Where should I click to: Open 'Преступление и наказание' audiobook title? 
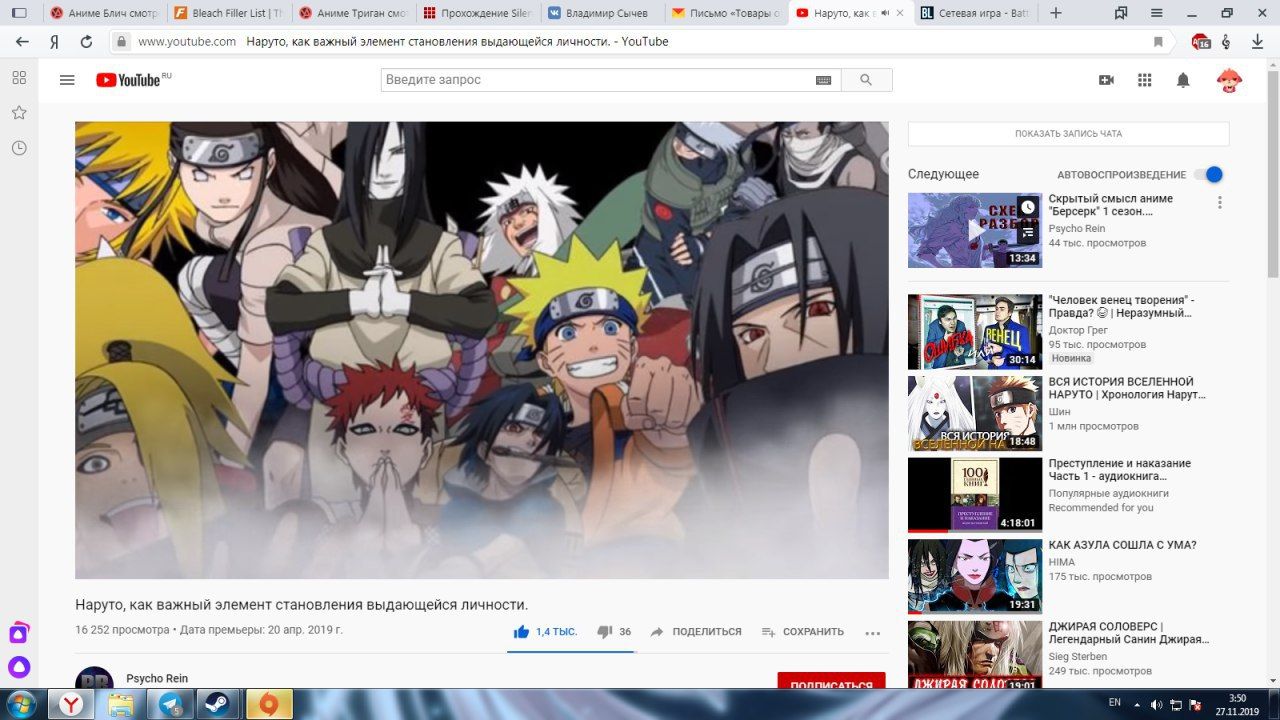click(1119, 470)
